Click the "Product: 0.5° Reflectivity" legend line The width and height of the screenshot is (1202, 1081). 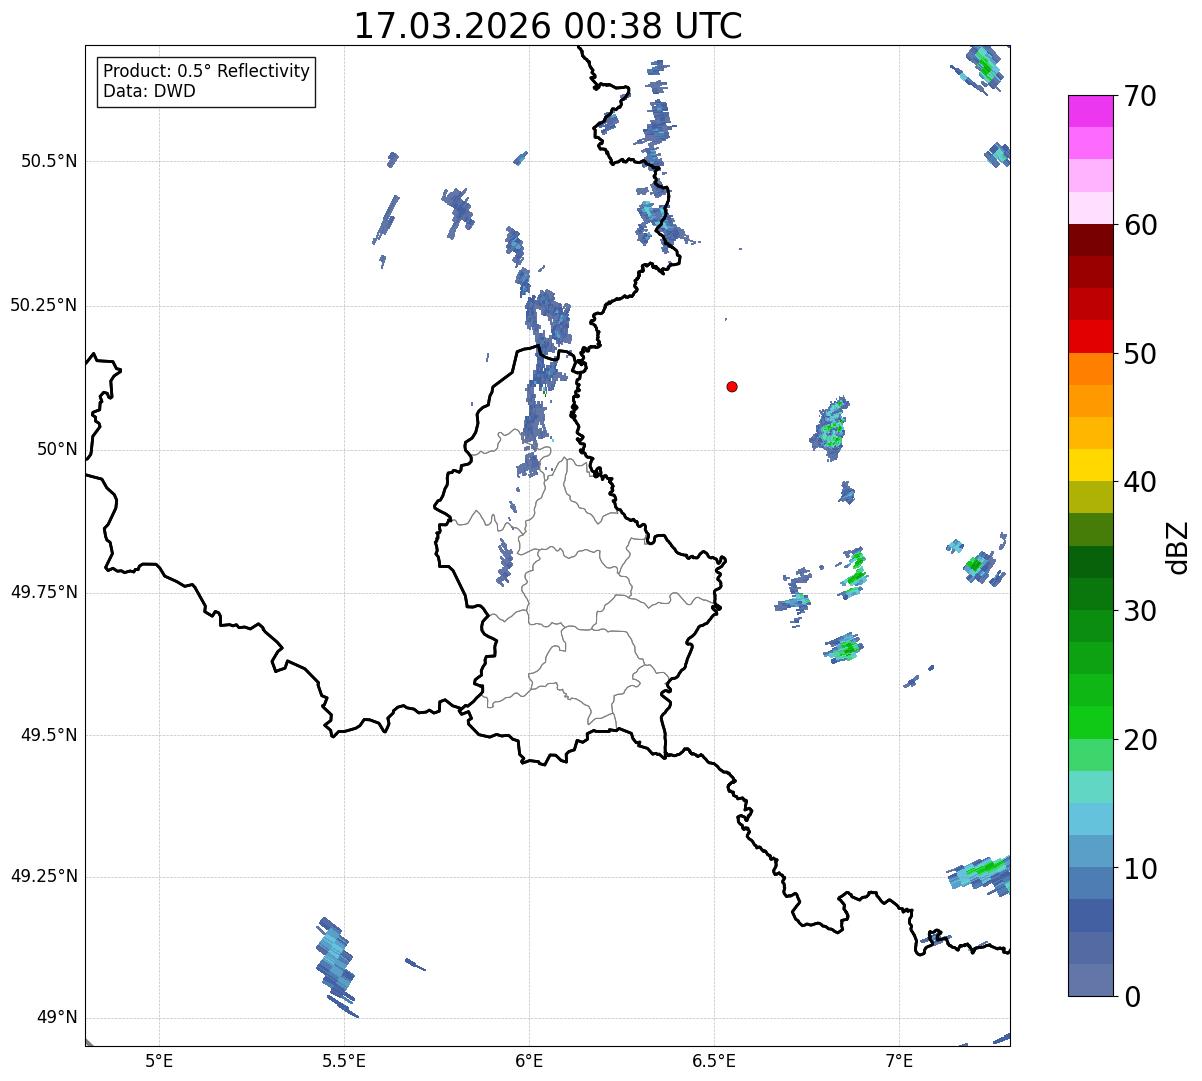206,72
